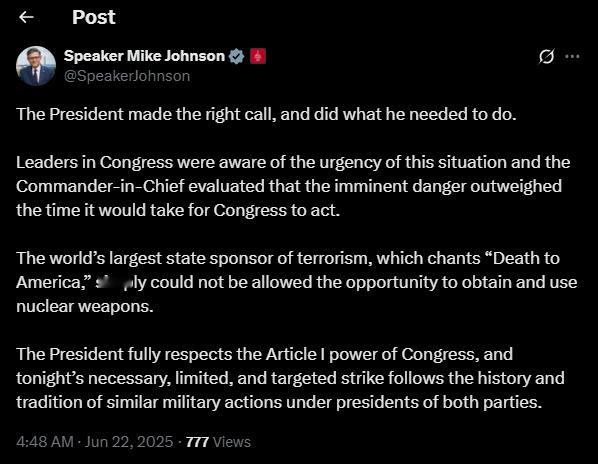The image size is (598, 464).
Task: Click the sentence "The President made the right call"
Action: tap(146, 114)
